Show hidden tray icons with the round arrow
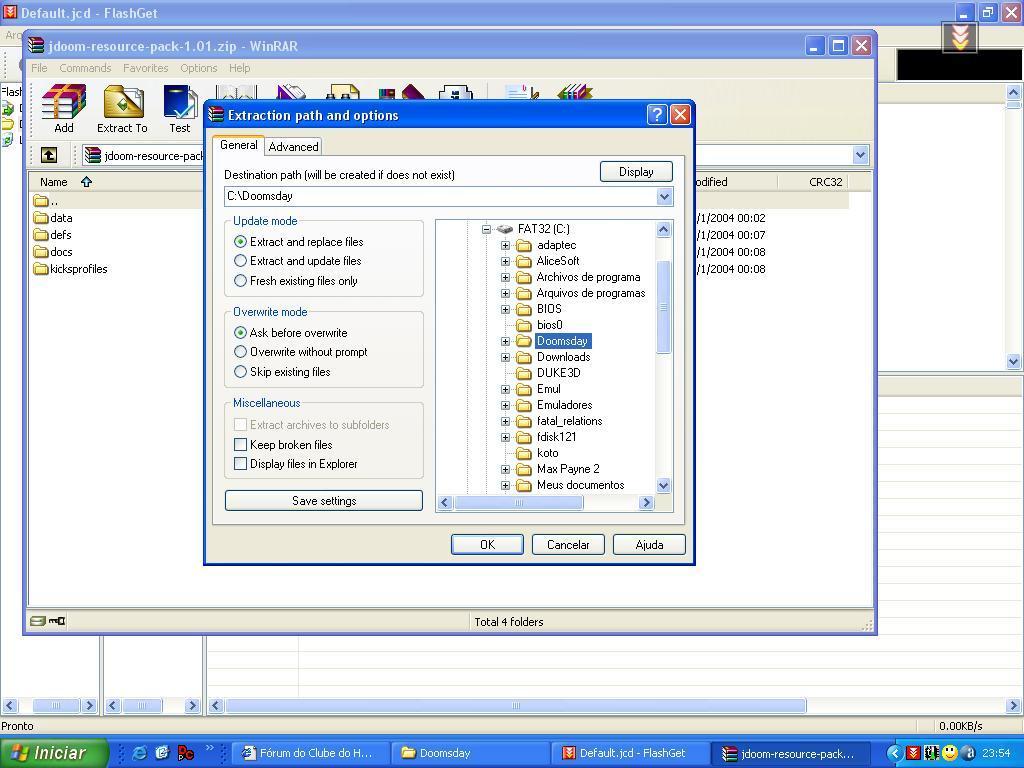 (895, 753)
